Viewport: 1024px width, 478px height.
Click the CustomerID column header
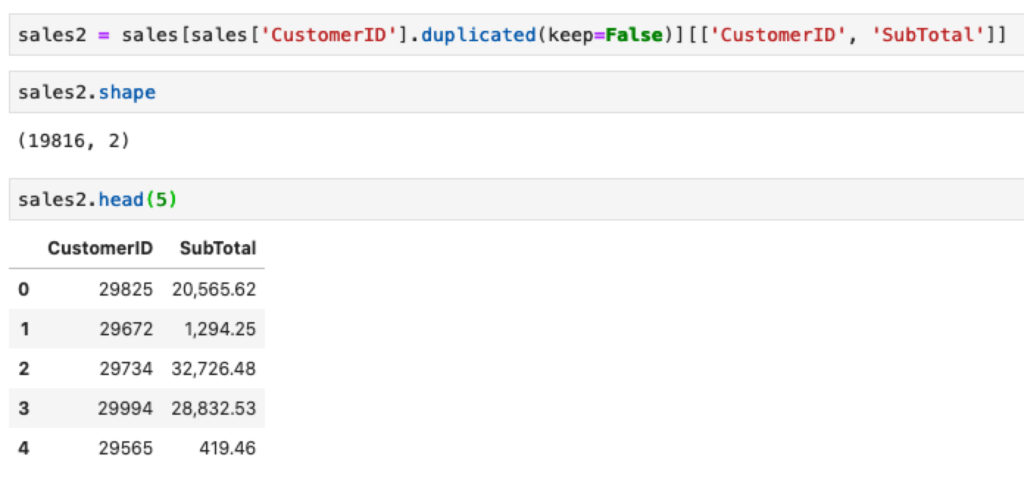100,248
